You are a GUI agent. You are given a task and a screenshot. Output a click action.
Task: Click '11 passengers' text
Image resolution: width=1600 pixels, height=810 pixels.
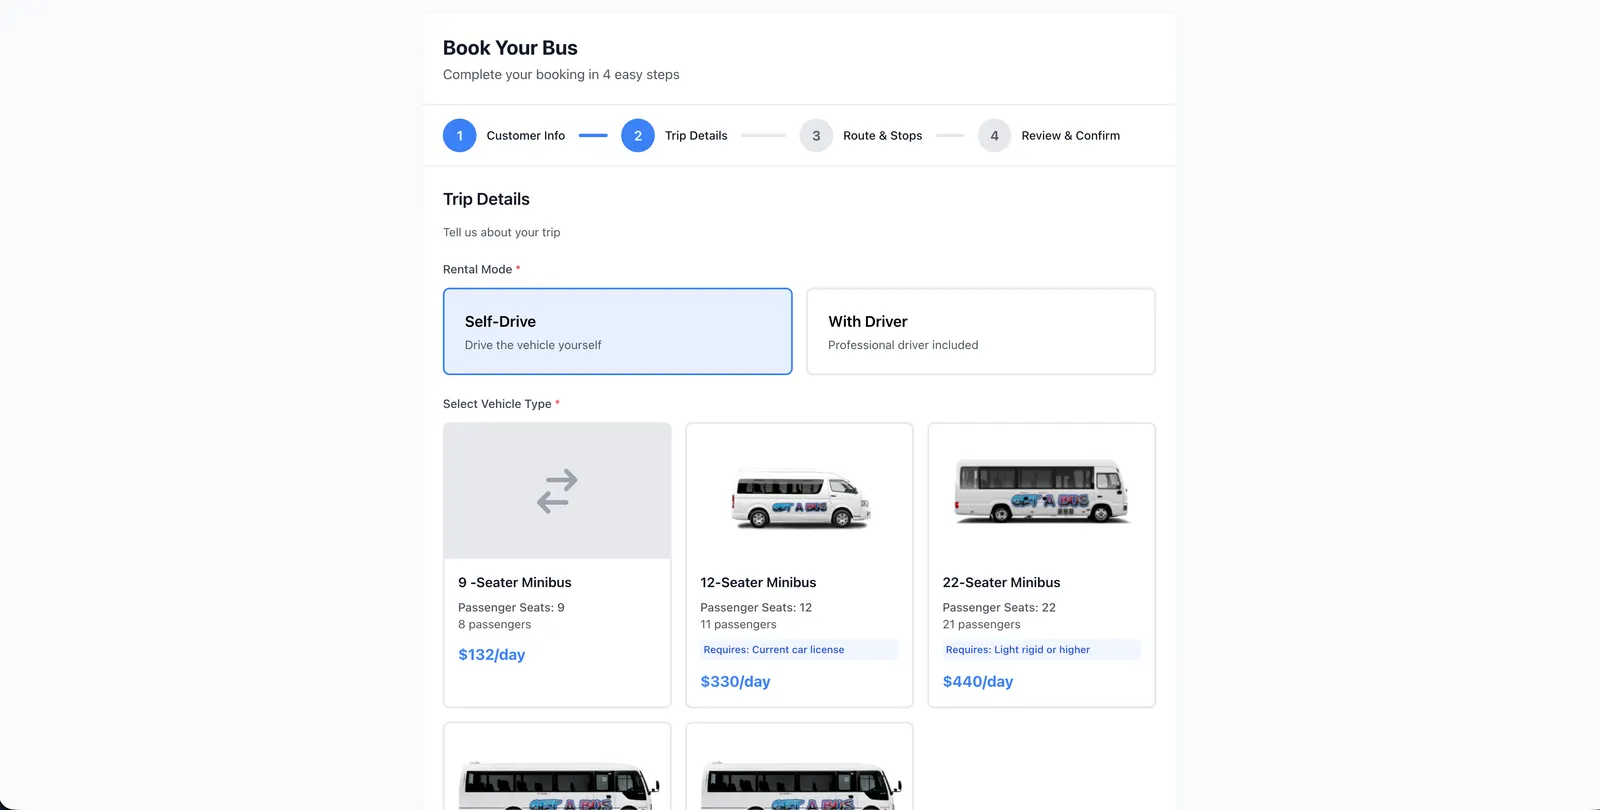[x=738, y=625]
